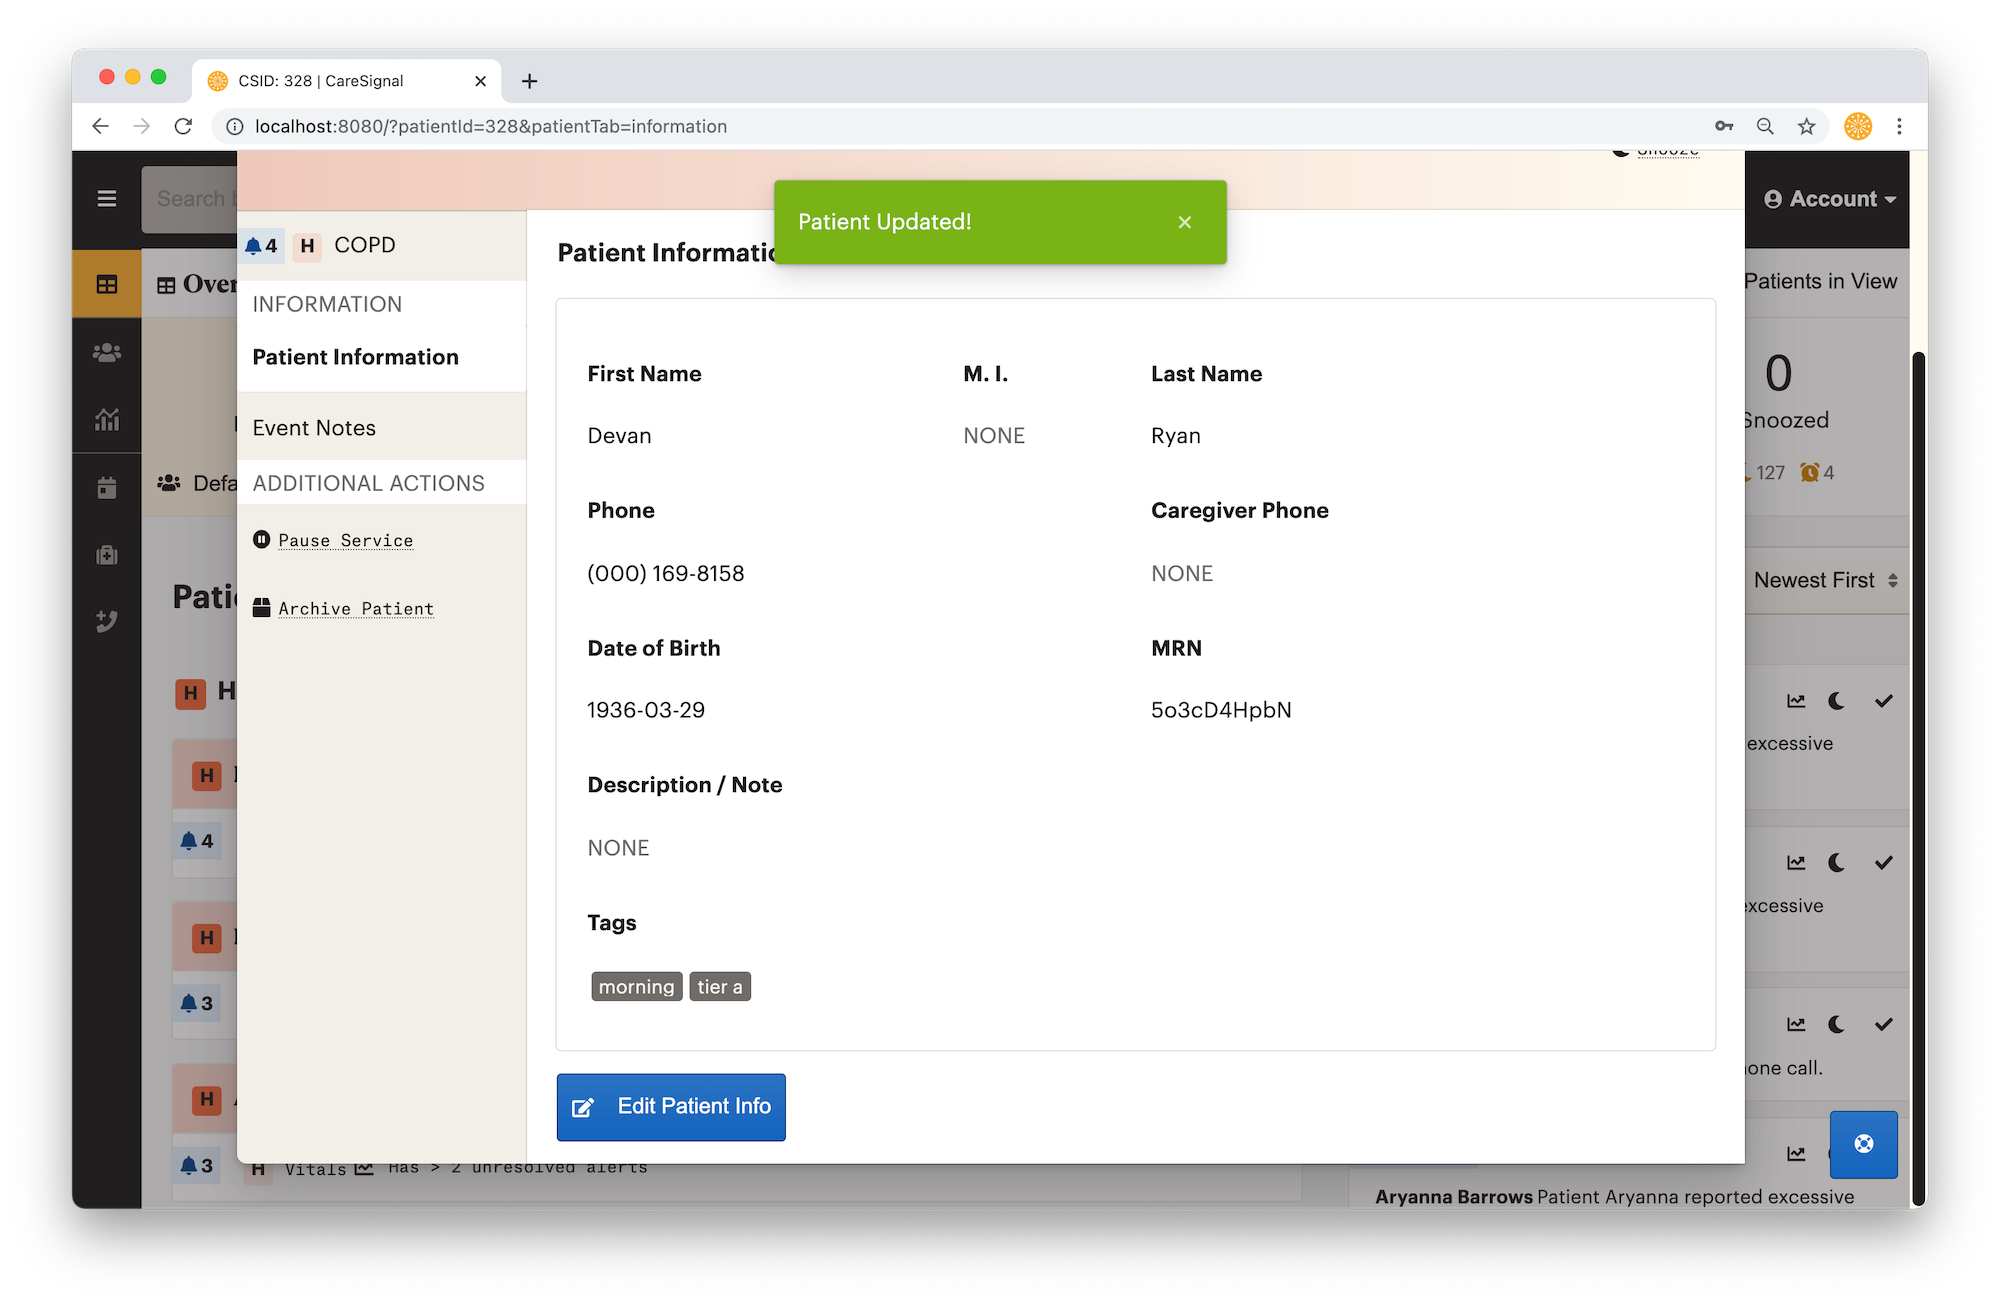Click last name value Ryan
The width and height of the screenshot is (2000, 1304).
pos(1176,436)
